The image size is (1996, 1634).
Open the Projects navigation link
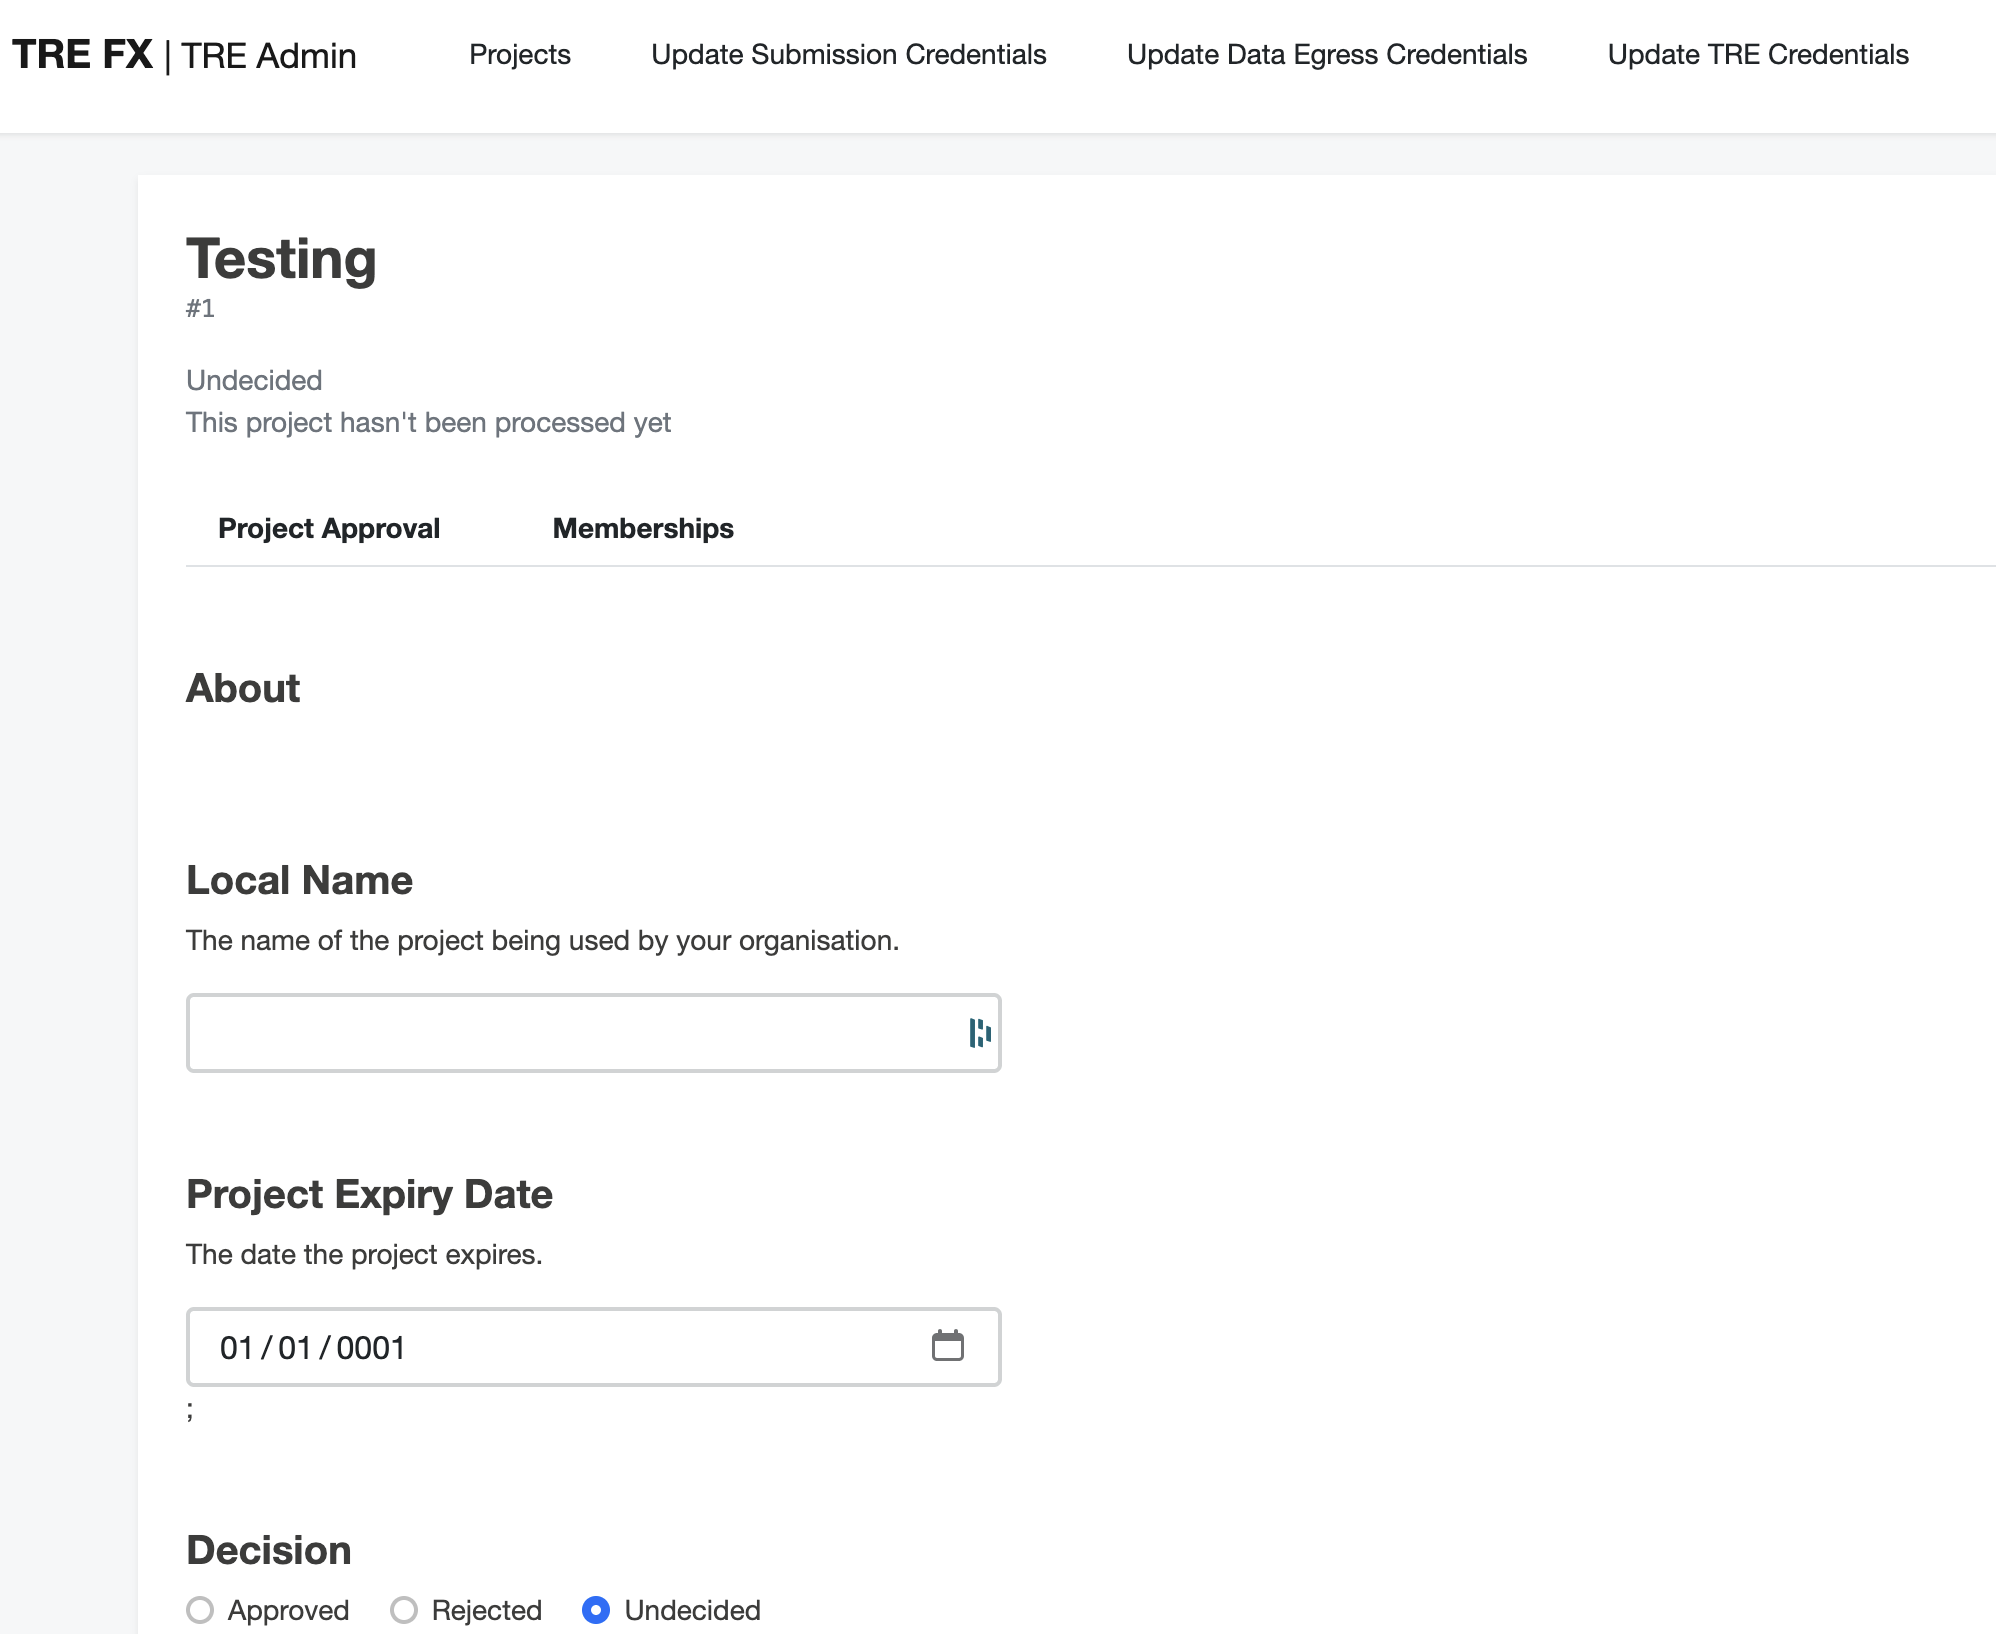tap(520, 54)
